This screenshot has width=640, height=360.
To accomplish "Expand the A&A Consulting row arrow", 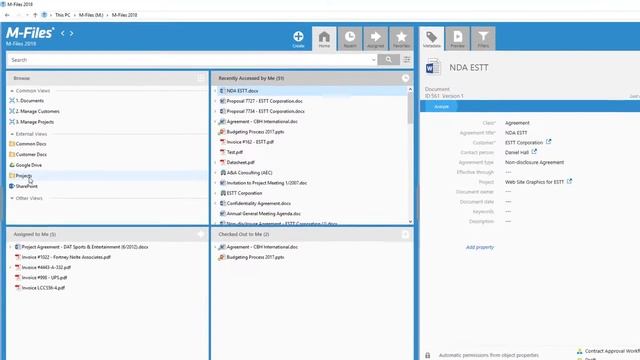I will (216, 173).
